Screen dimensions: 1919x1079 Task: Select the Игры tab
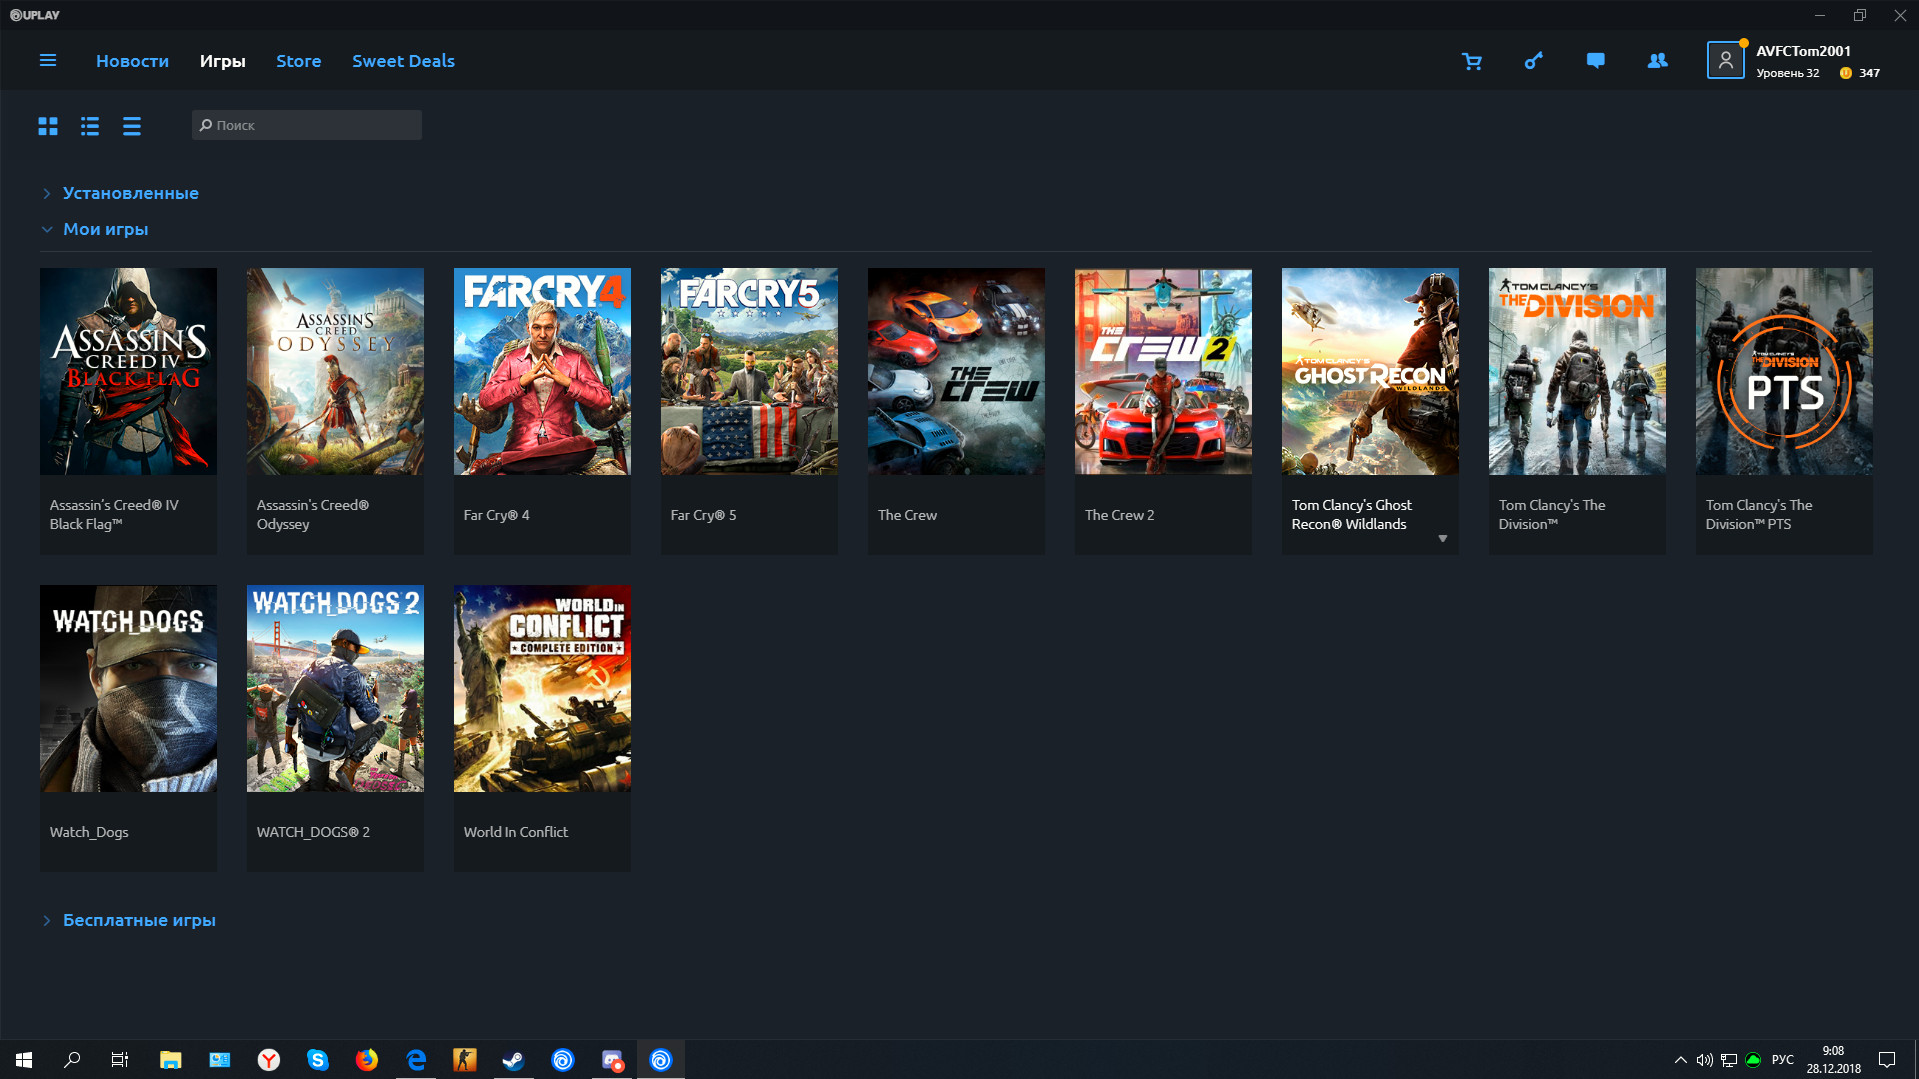pyautogui.click(x=222, y=61)
